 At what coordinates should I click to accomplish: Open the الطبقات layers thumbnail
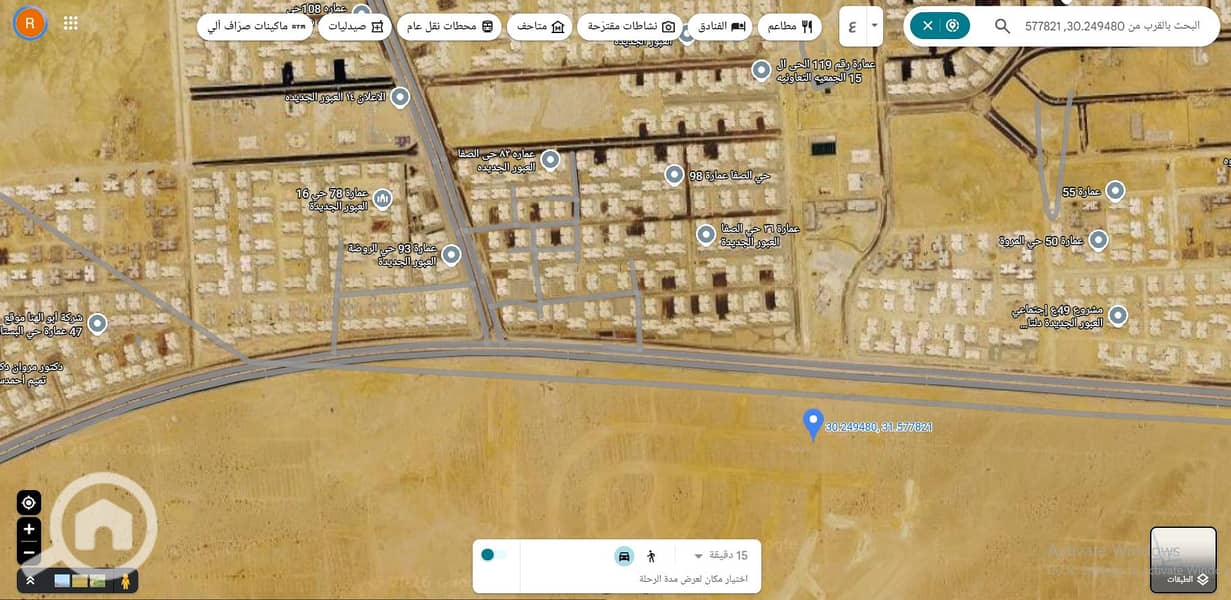coord(1183,560)
